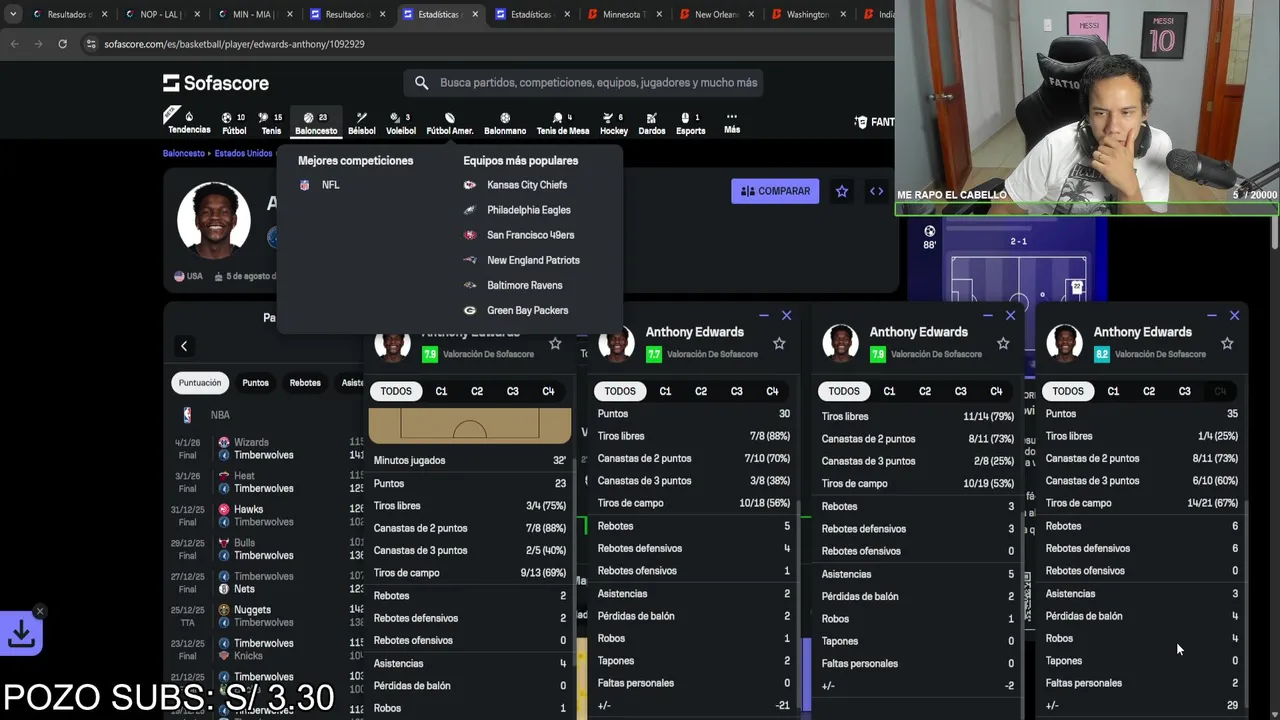Select the Puntuación tab

tap(200, 383)
